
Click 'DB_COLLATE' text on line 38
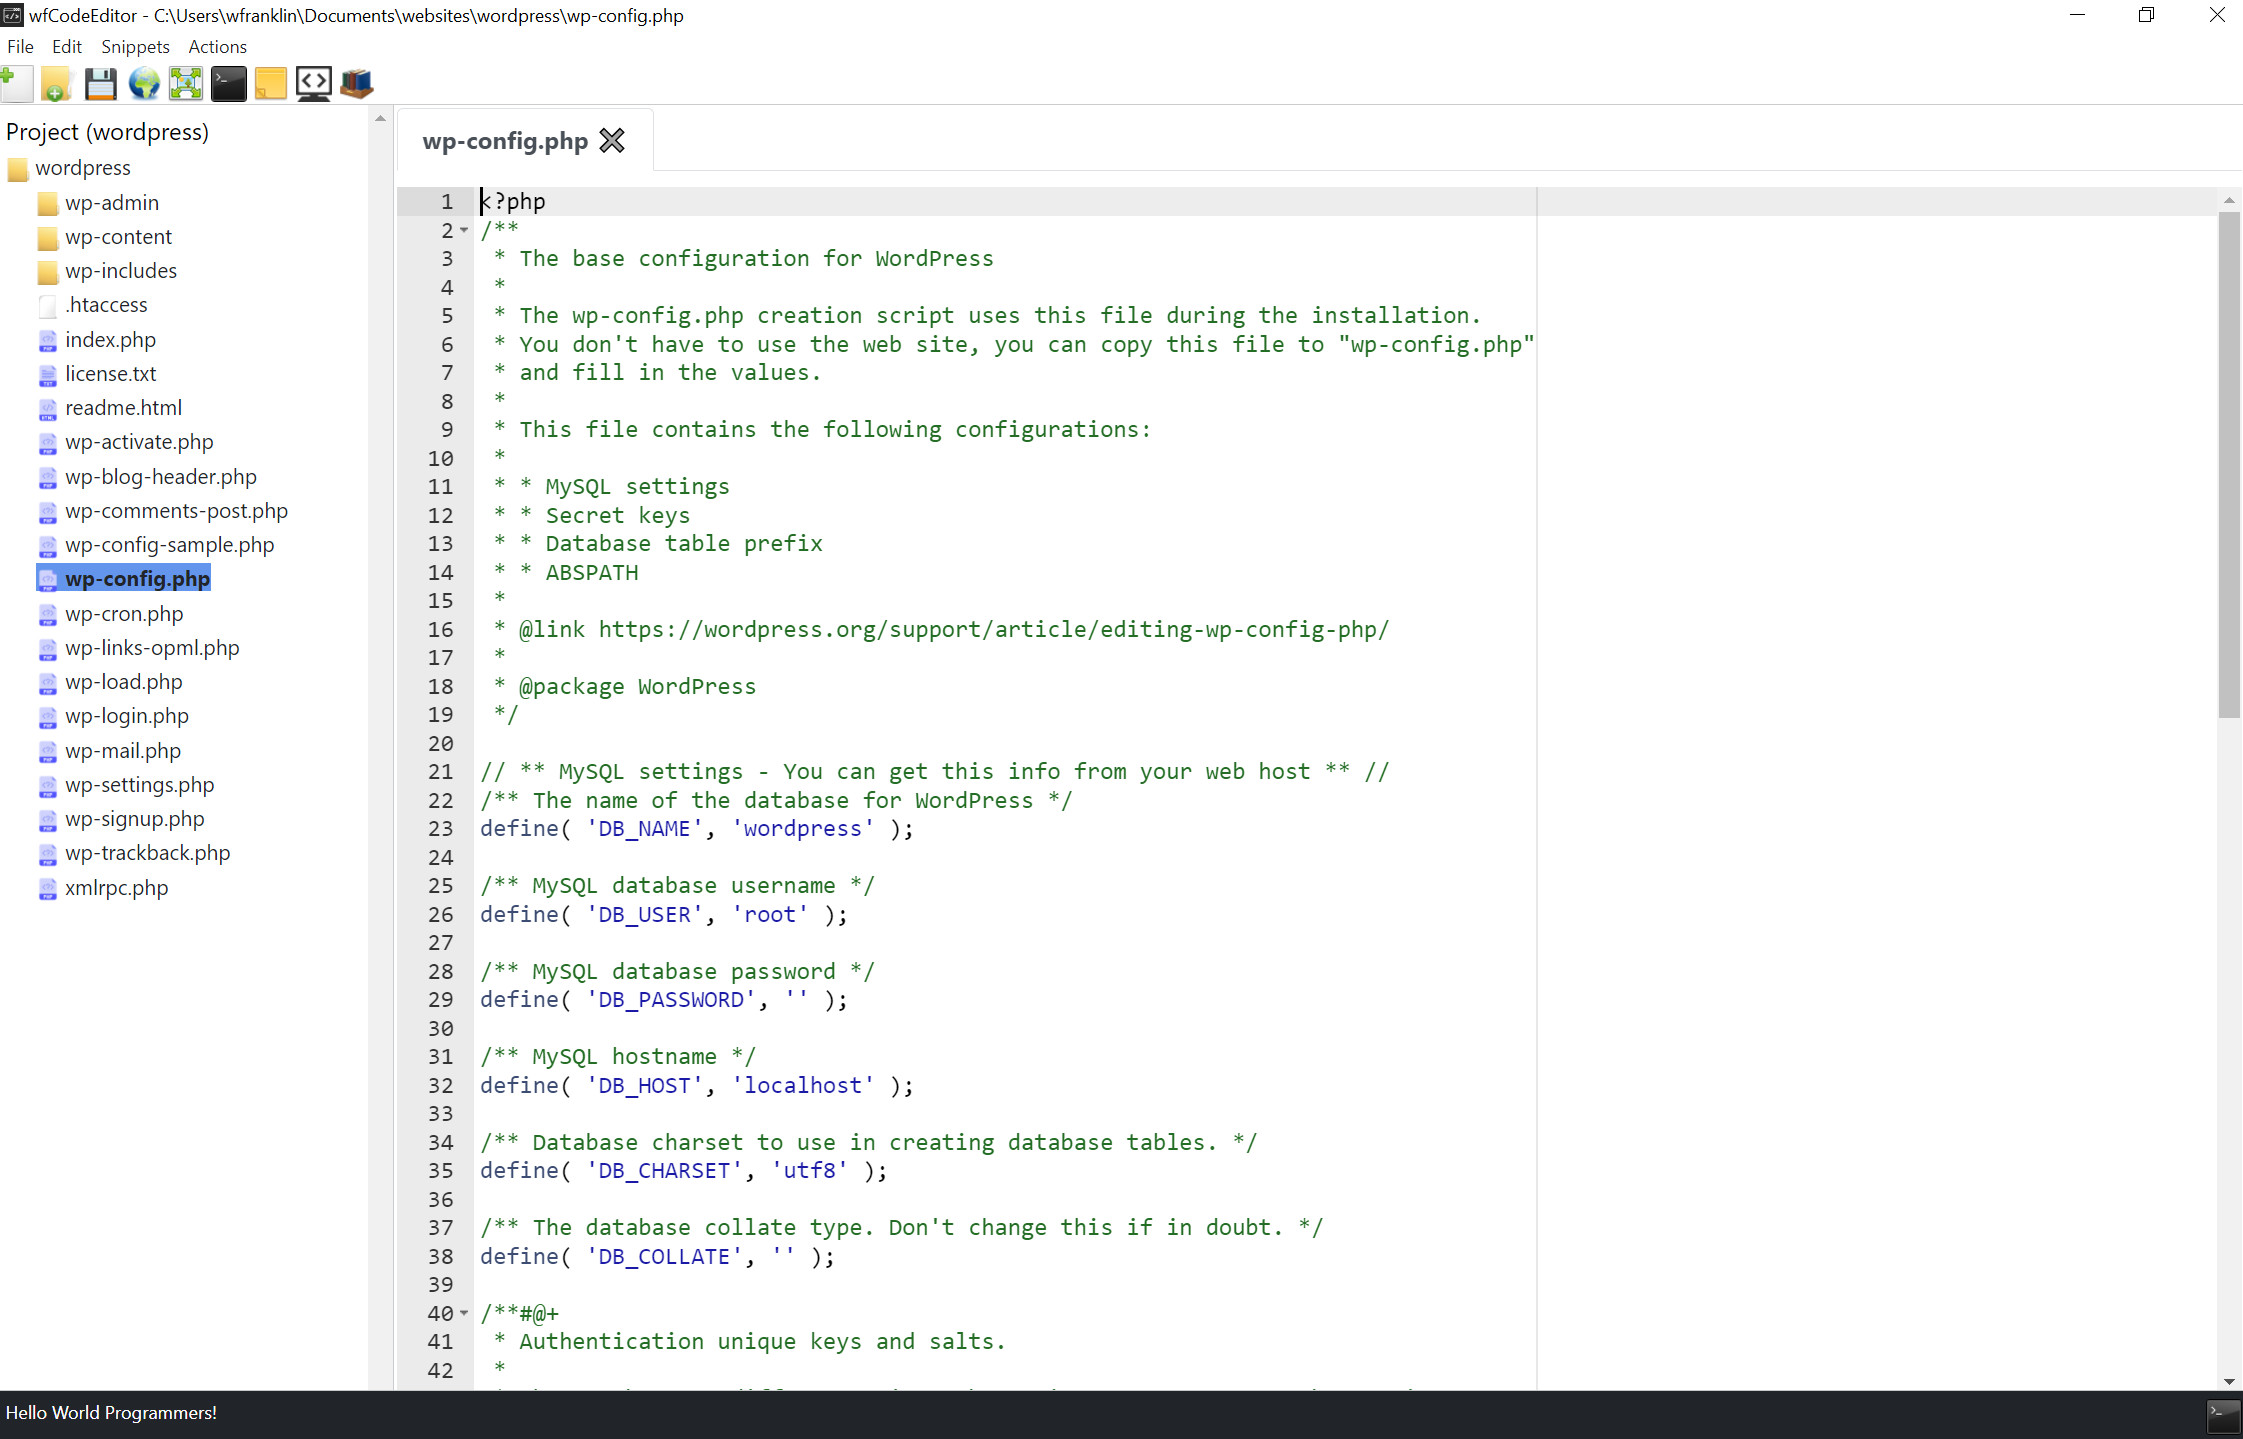[664, 1257]
